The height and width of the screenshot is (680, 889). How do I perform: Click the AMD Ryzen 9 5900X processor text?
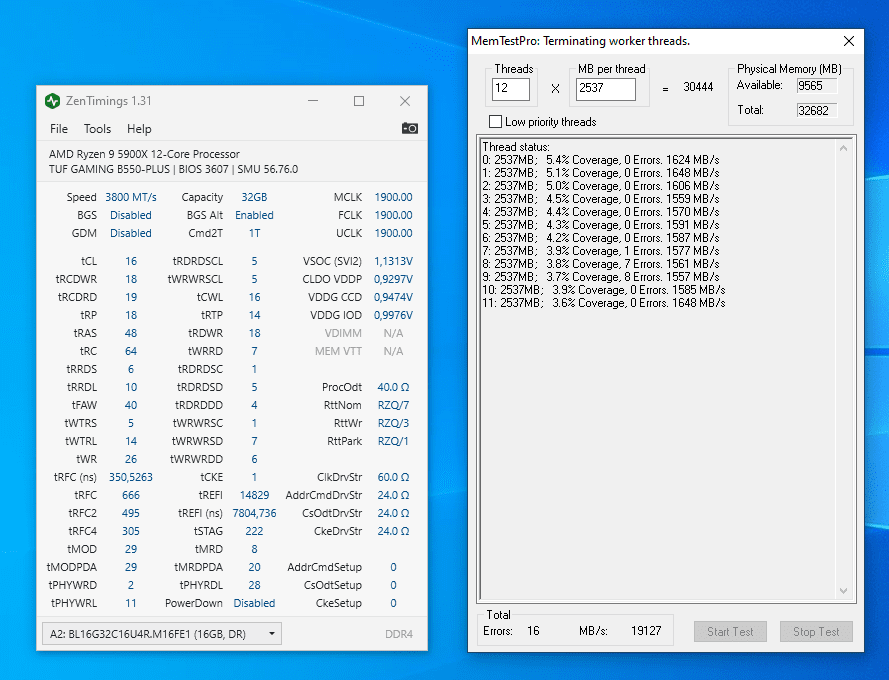(x=144, y=154)
